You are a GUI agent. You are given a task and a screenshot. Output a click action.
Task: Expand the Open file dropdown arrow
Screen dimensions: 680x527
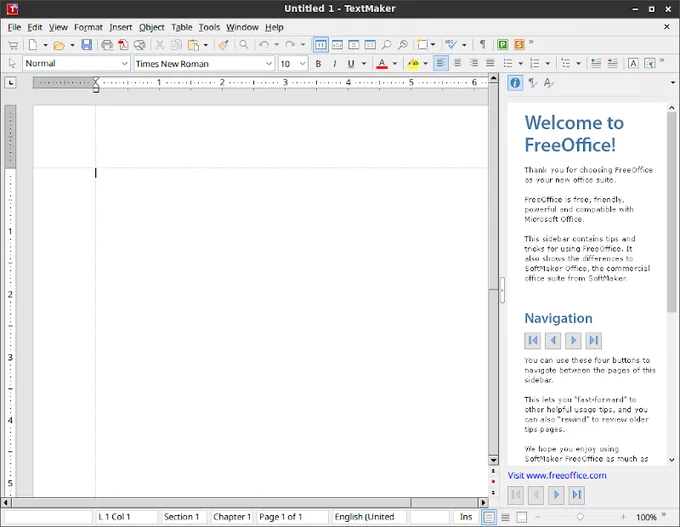click(x=72, y=45)
